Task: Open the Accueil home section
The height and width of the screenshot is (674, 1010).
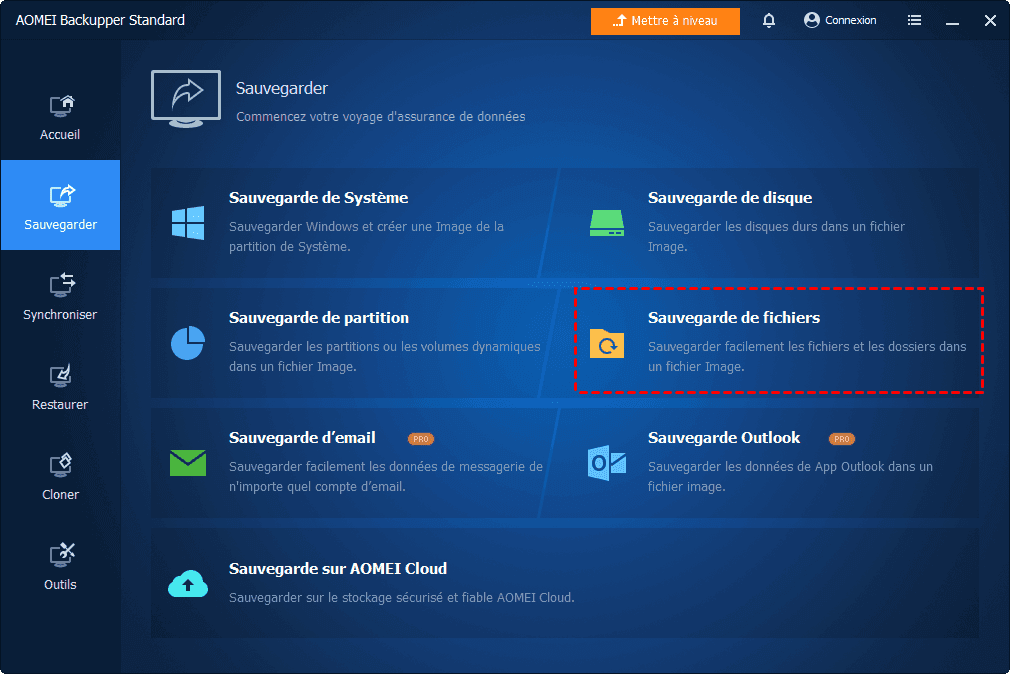Action: 60,117
